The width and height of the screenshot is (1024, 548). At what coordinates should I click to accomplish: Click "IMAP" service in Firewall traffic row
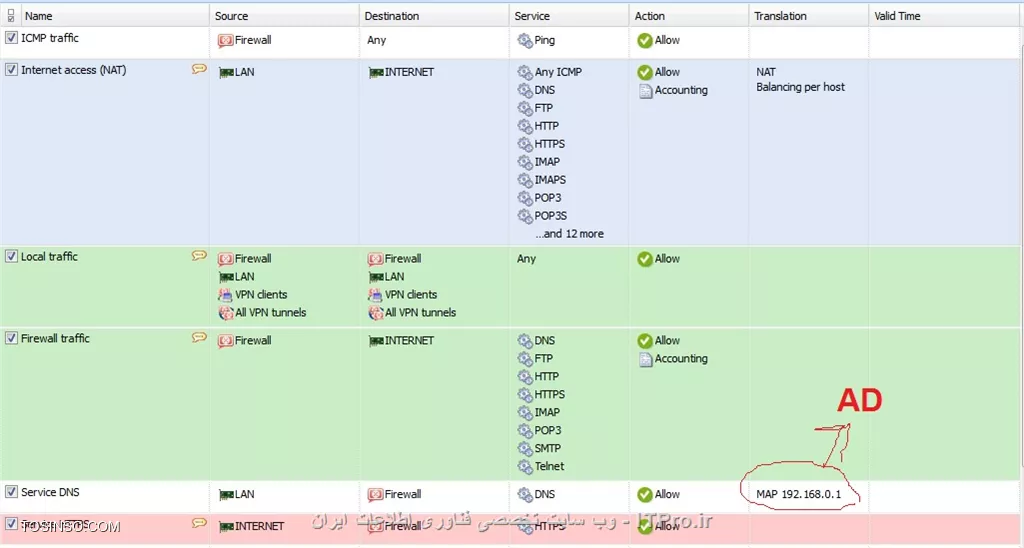coord(547,413)
